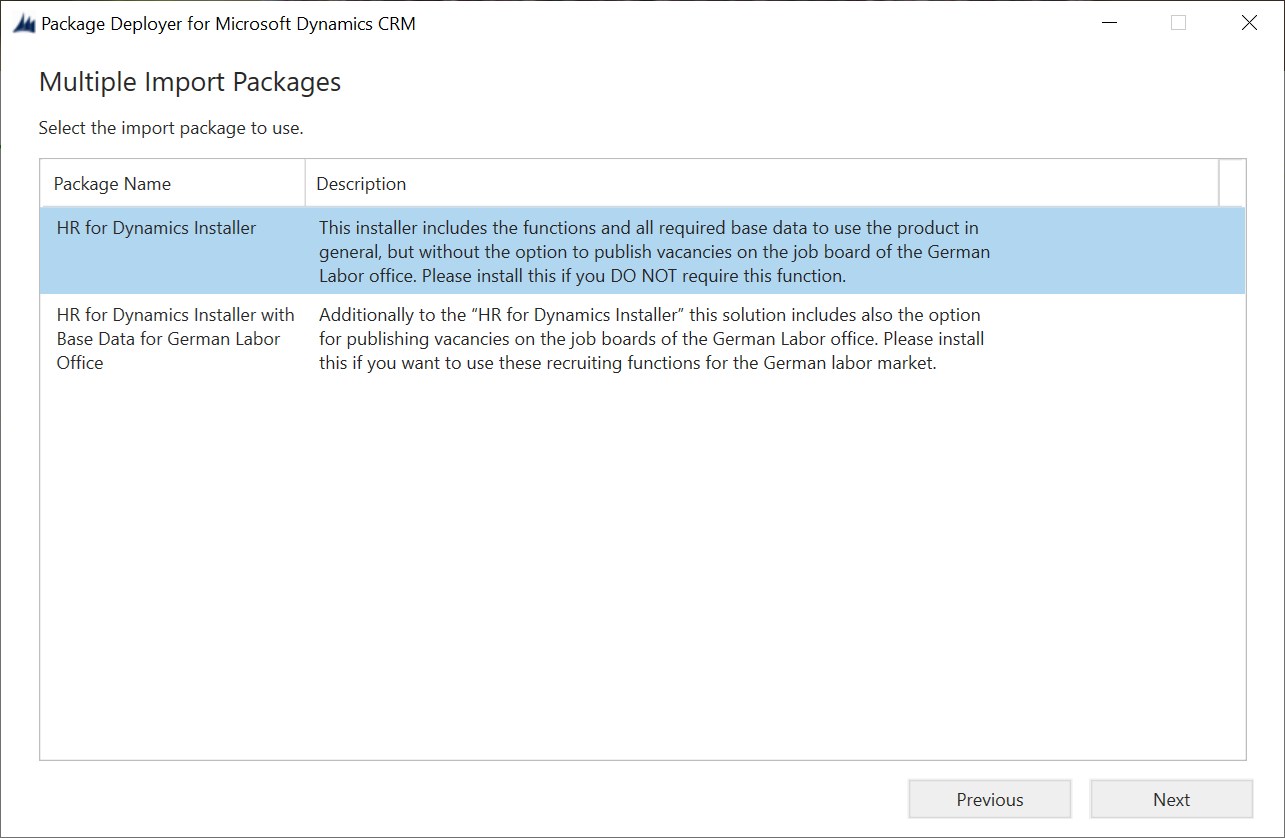The image size is (1285, 838).
Task: Click the Description column header
Action: pyautogui.click(x=361, y=184)
